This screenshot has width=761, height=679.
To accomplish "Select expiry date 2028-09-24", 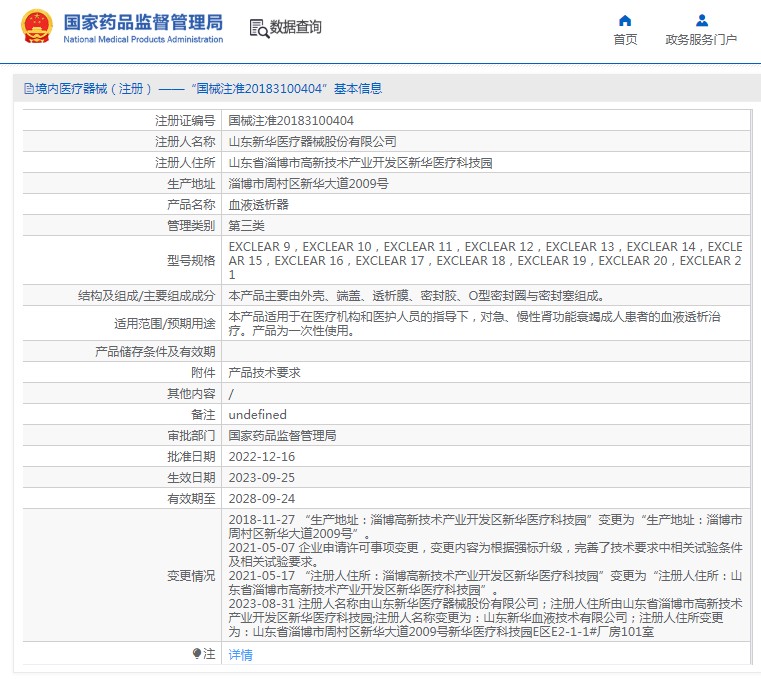I will (262, 498).
